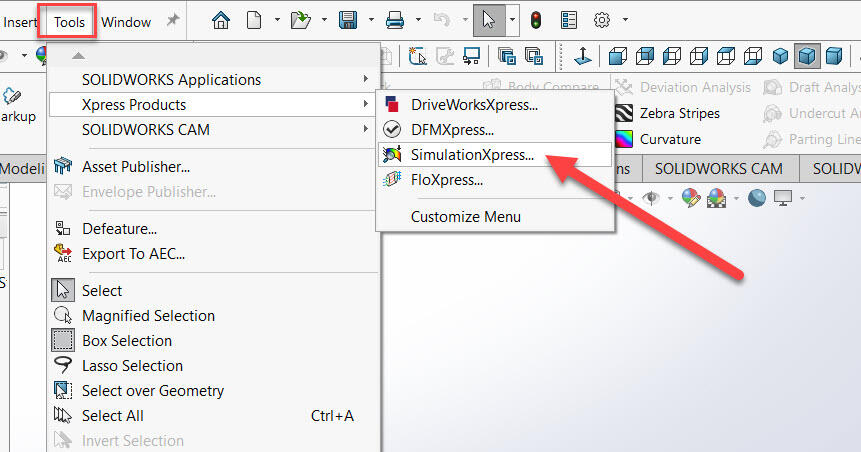This screenshot has width=861, height=452.
Task: Toggle the Box Selection mode
Action: point(127,340)
